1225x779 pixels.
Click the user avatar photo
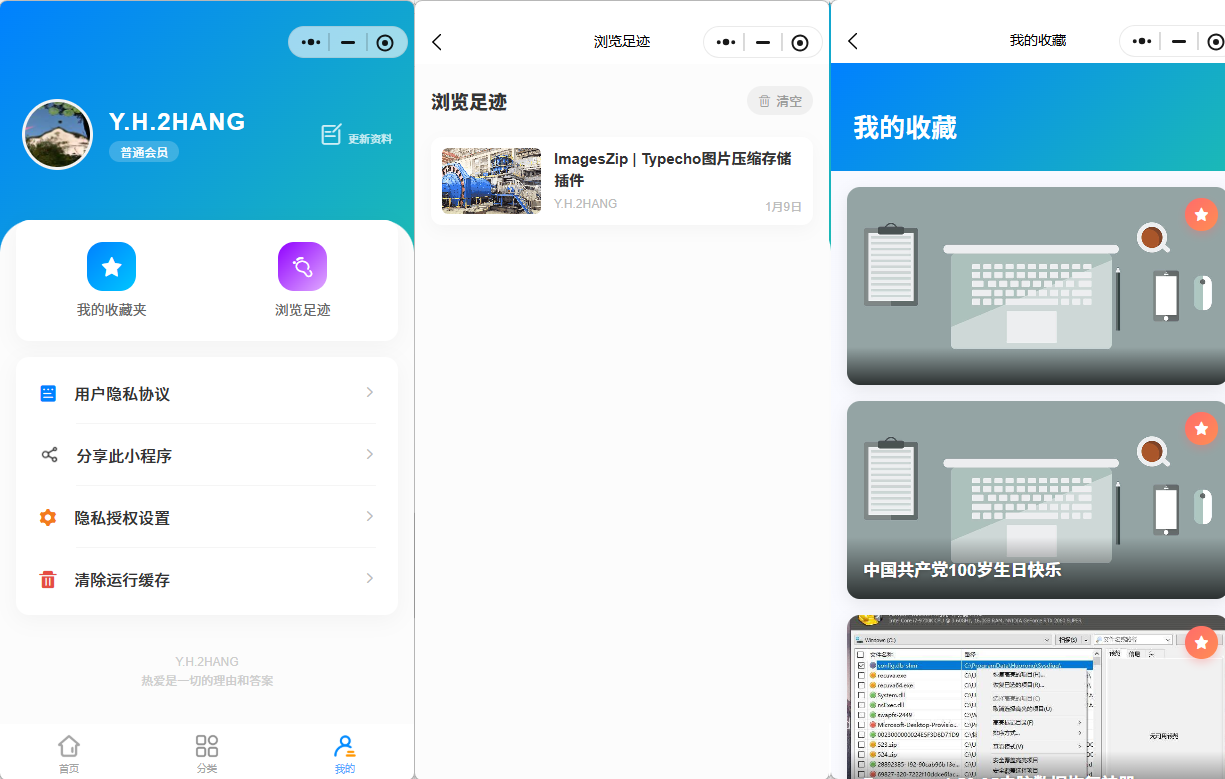click(57, 134)
